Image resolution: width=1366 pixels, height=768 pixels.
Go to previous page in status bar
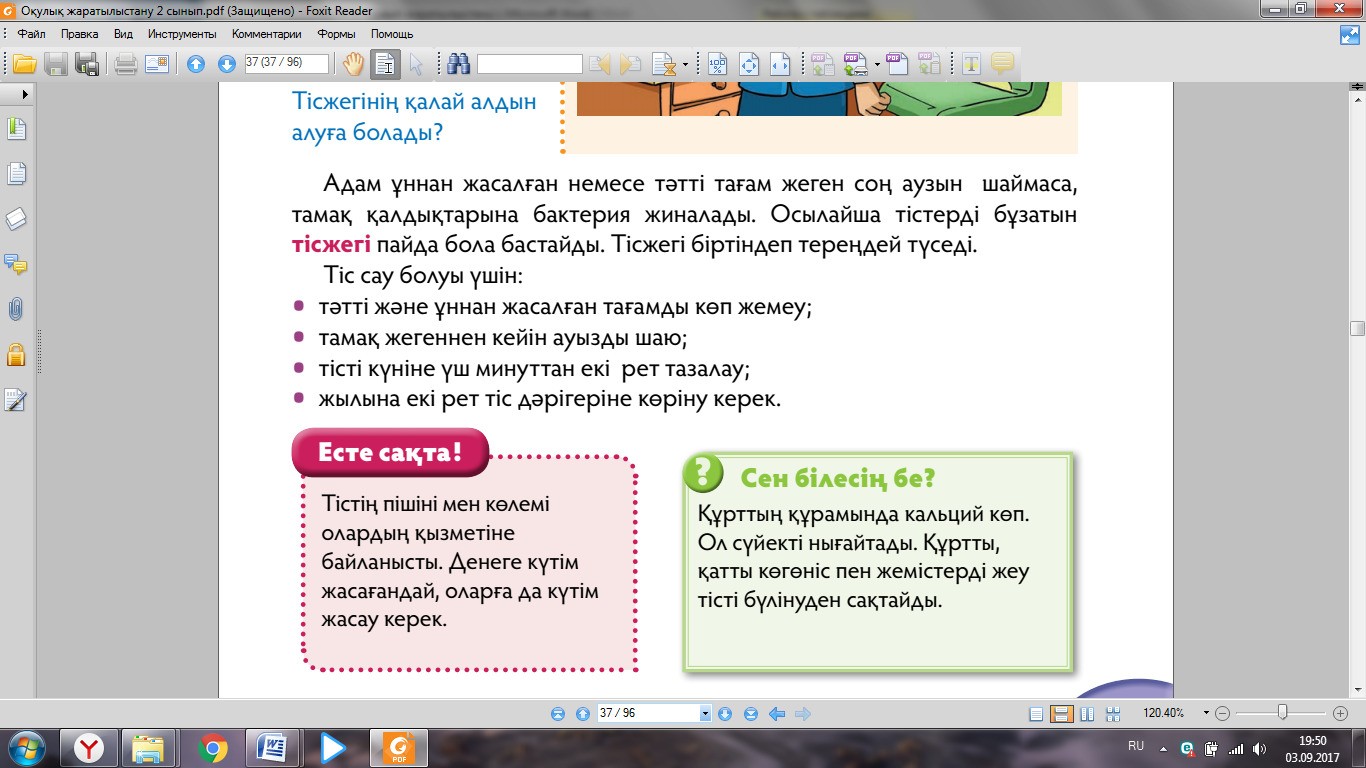coord(583,714)
